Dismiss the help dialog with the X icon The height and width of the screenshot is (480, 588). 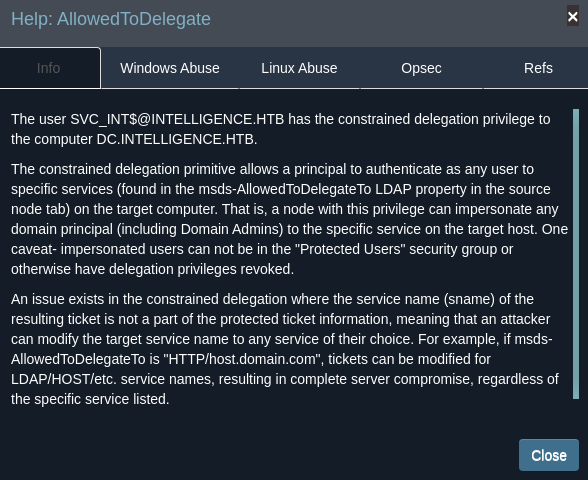(x=573, y=16)
